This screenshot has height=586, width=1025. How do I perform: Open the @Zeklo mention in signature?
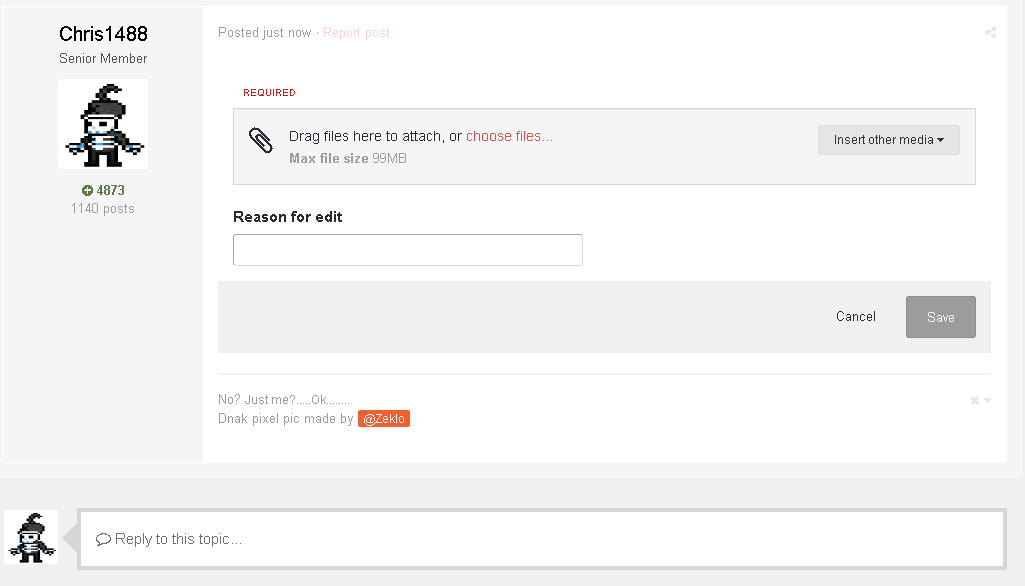[x=384, y=419]
